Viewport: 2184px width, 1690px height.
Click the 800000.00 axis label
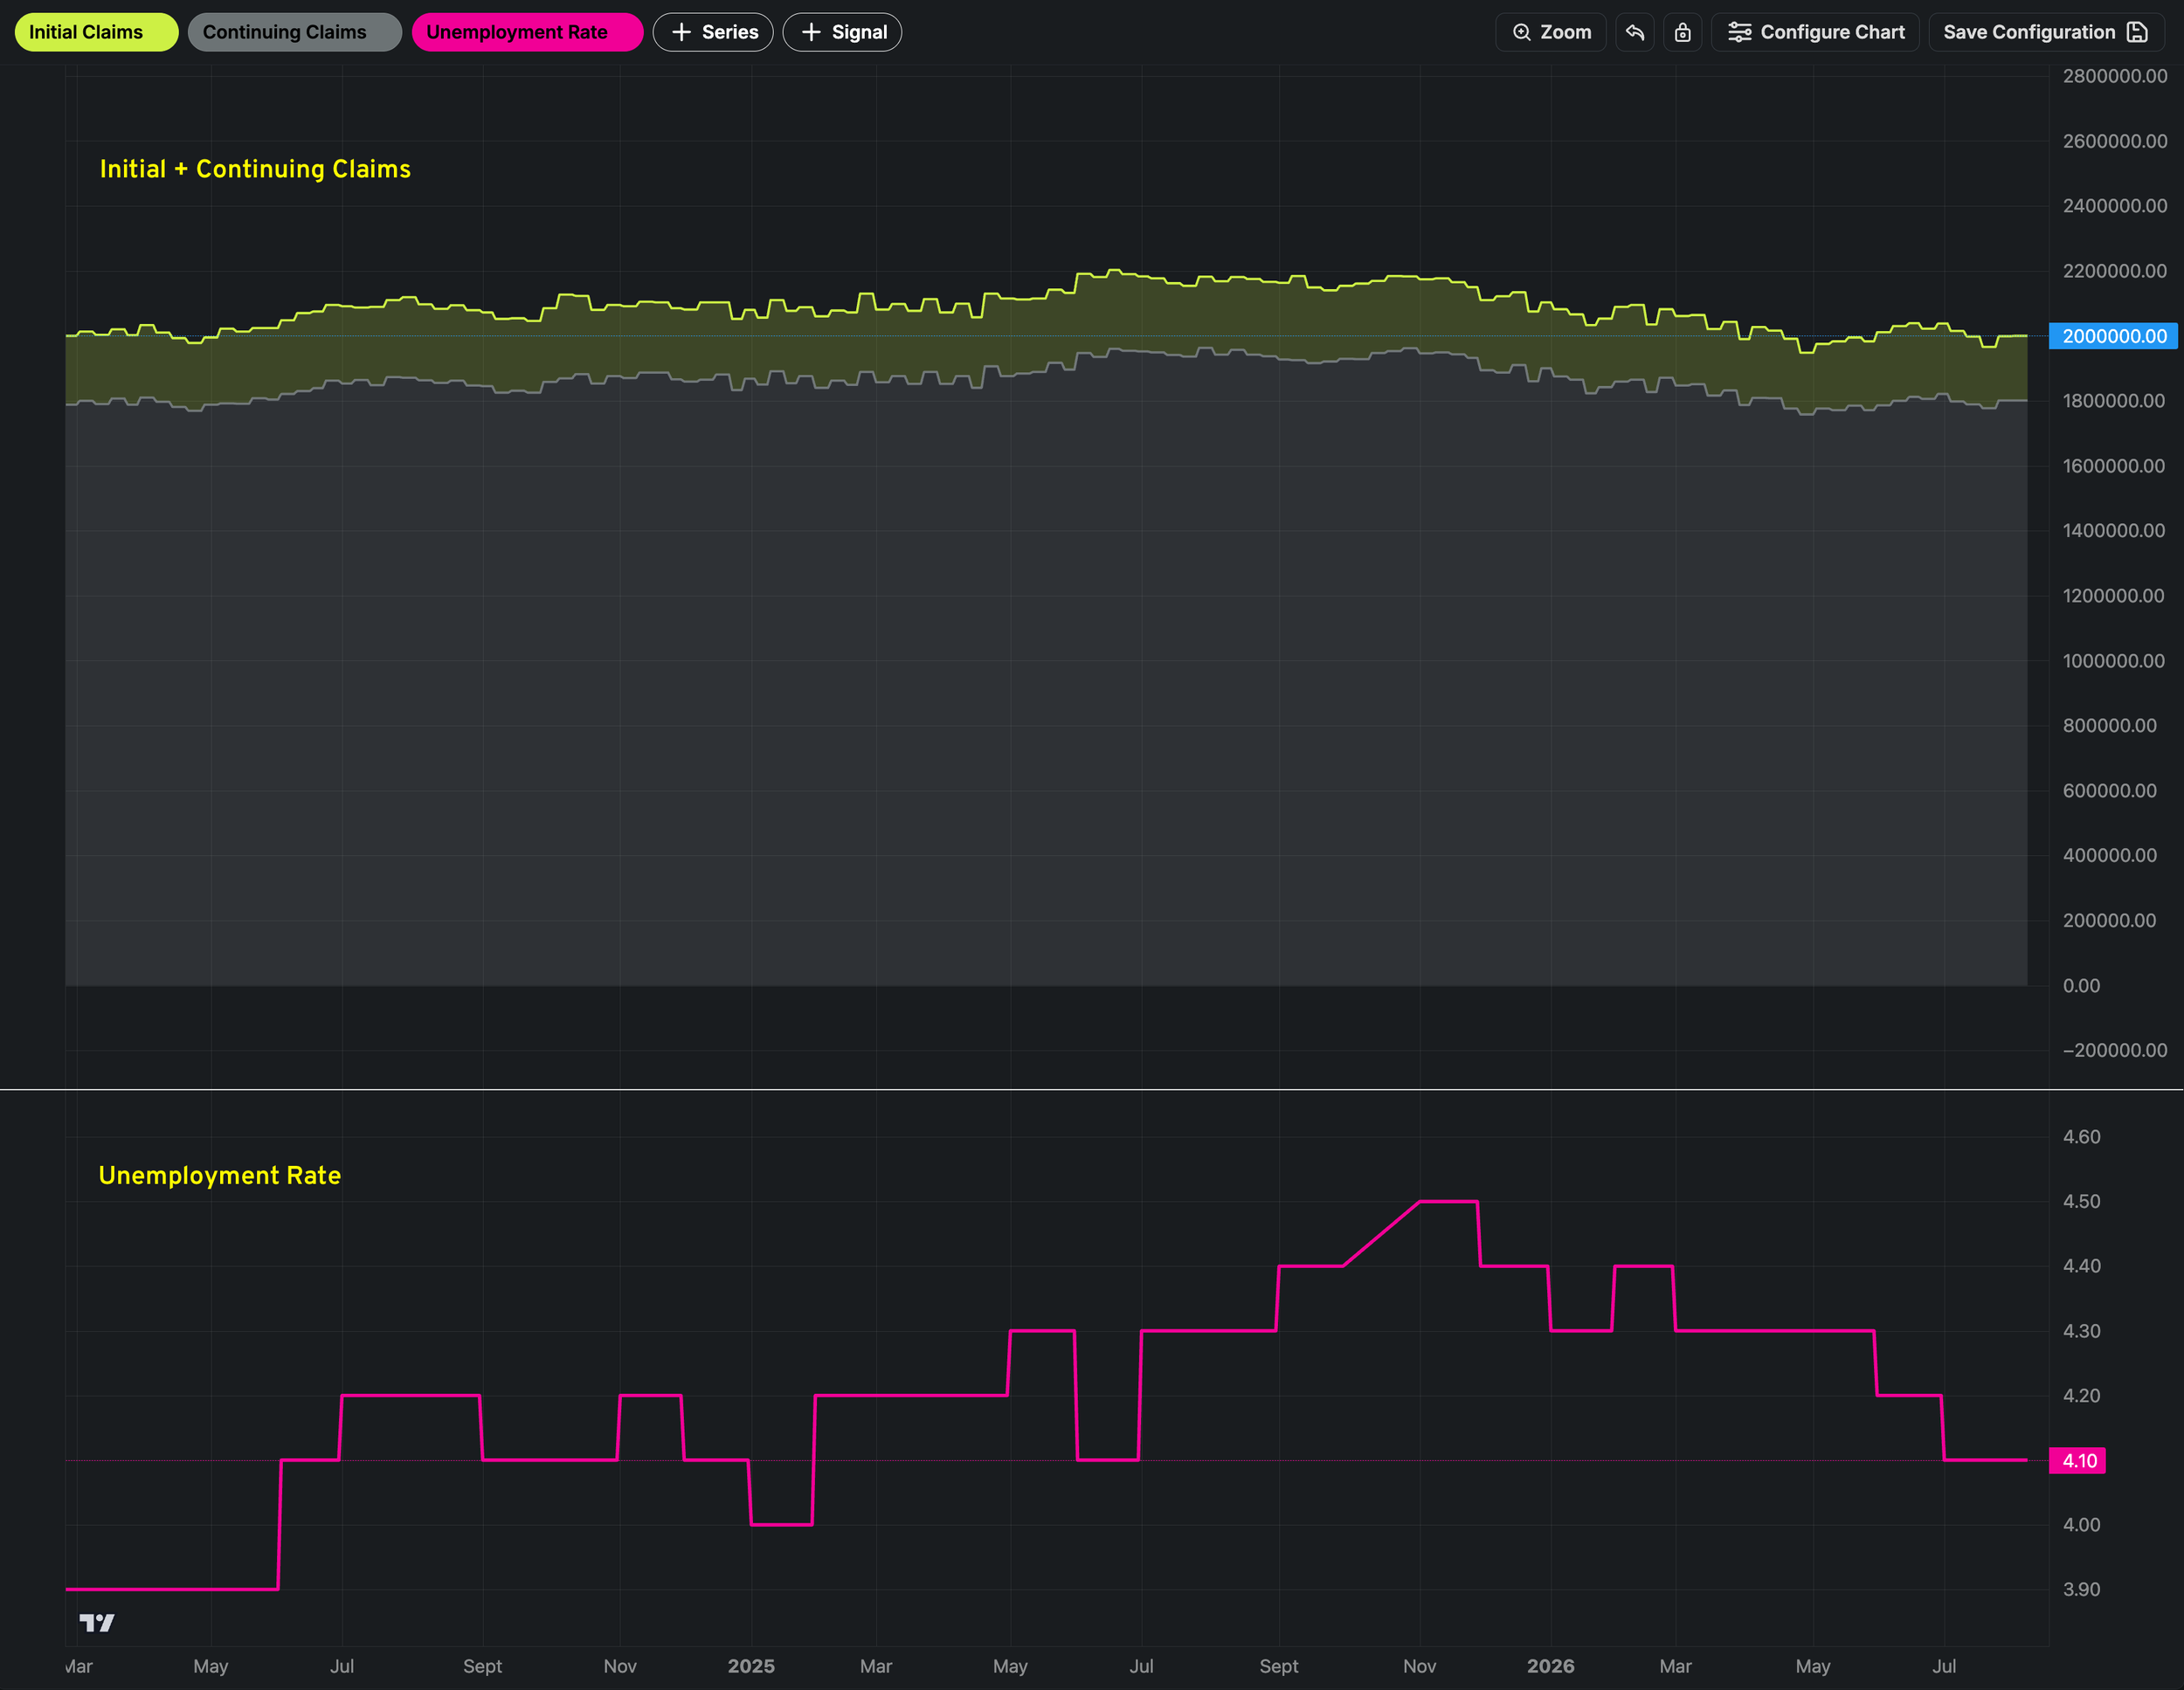point(2110,726)
